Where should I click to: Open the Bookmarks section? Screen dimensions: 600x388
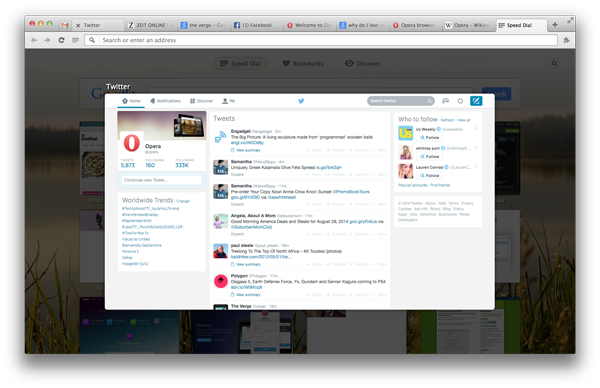303,64
